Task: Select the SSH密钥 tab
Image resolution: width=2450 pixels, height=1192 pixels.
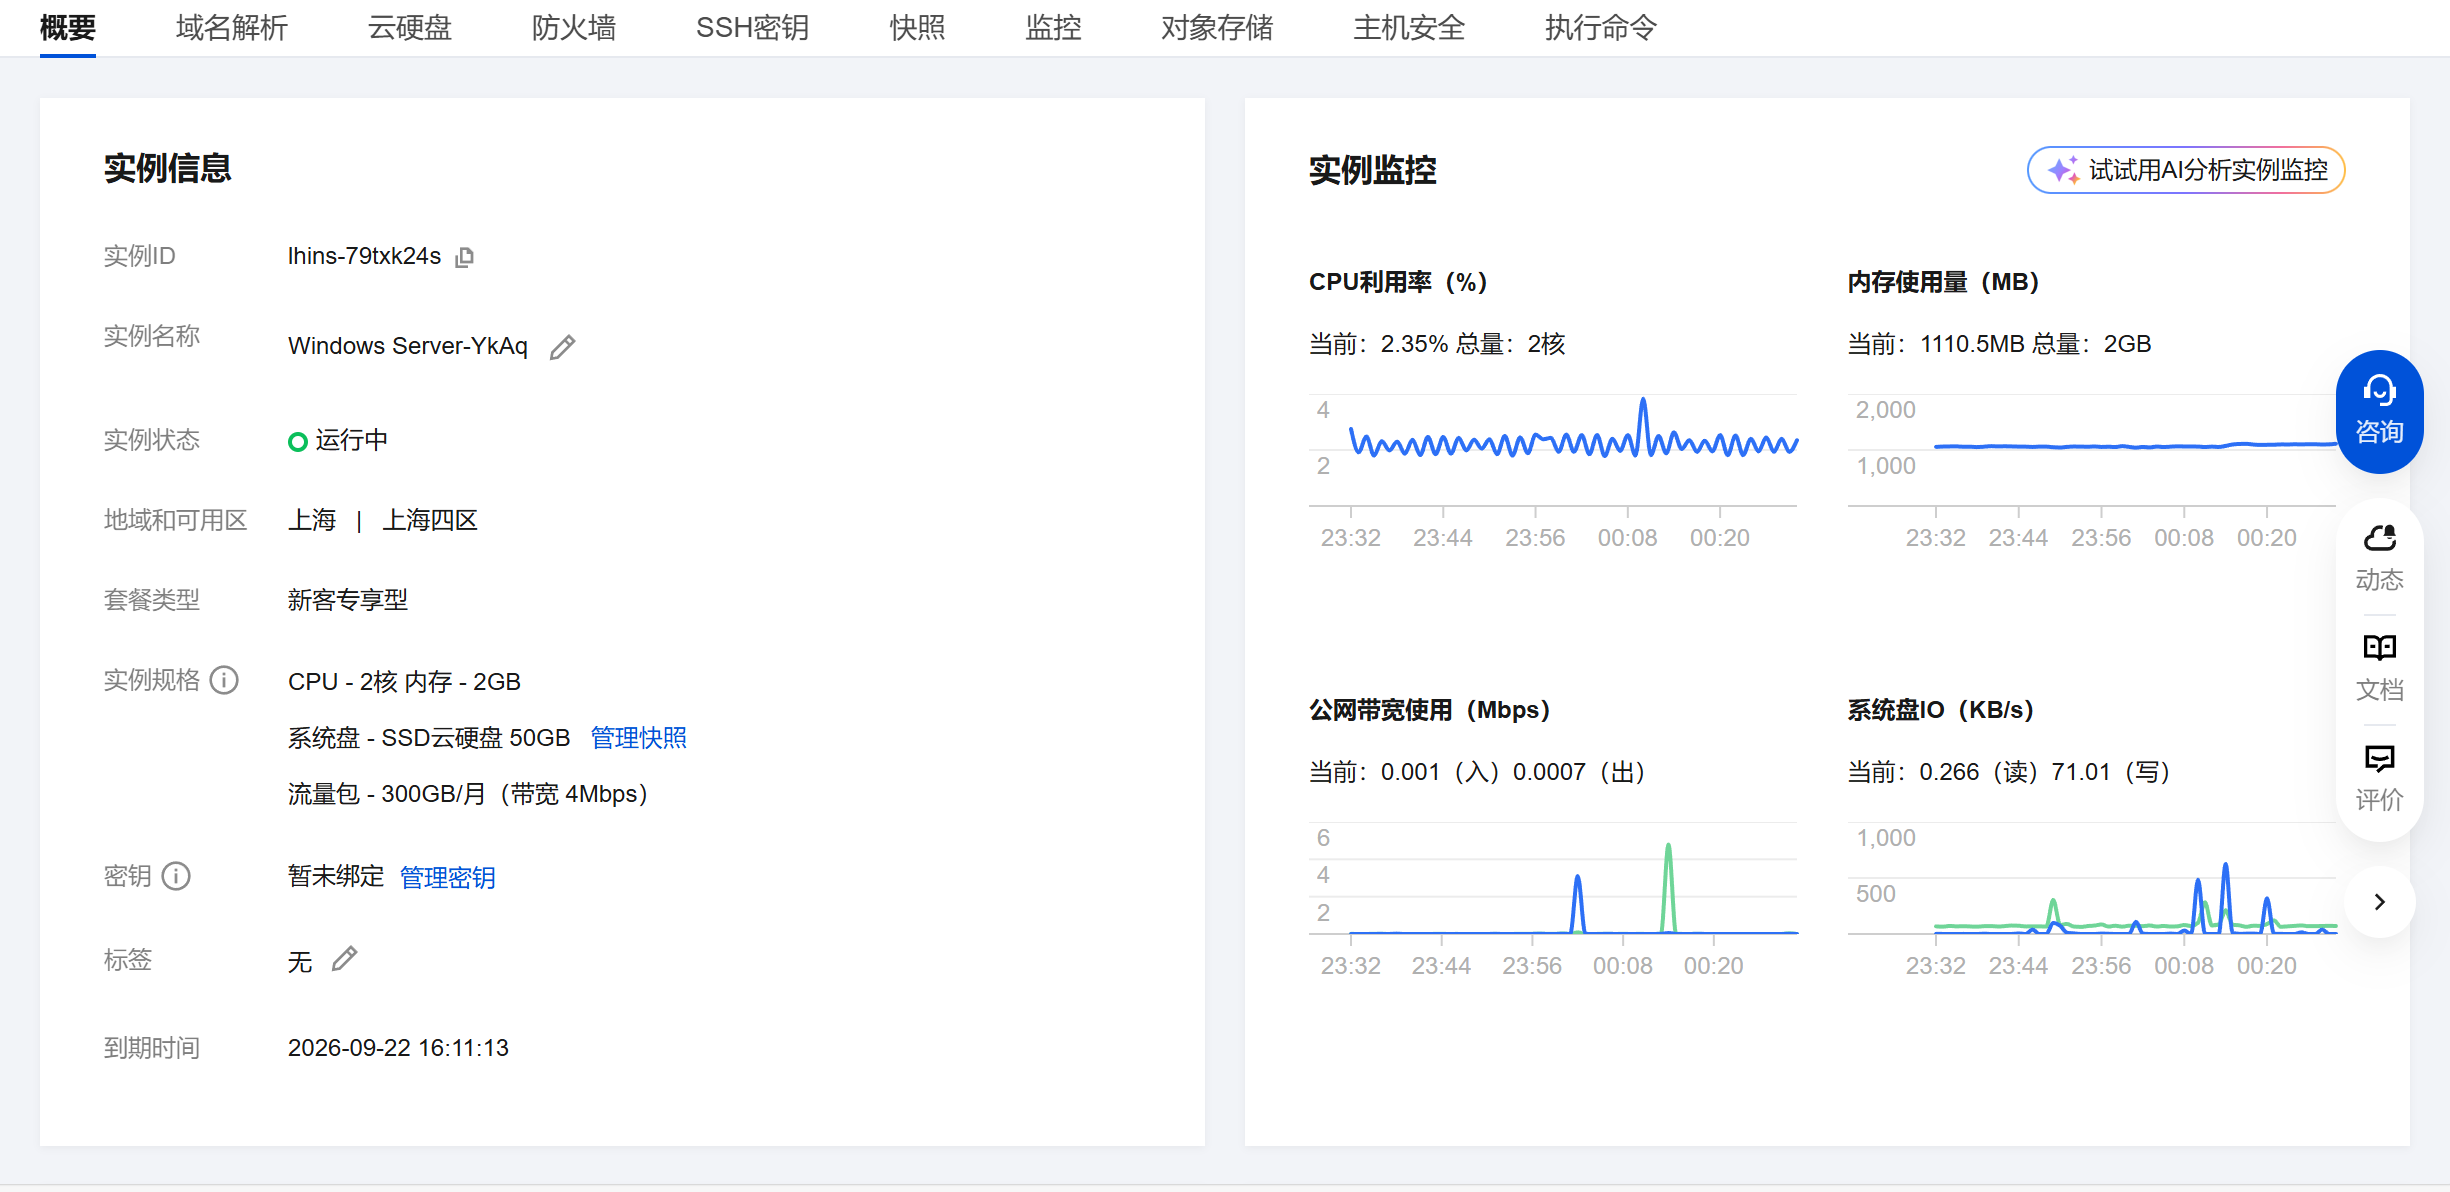Action: pyautogui.click(x=752, y=28)
